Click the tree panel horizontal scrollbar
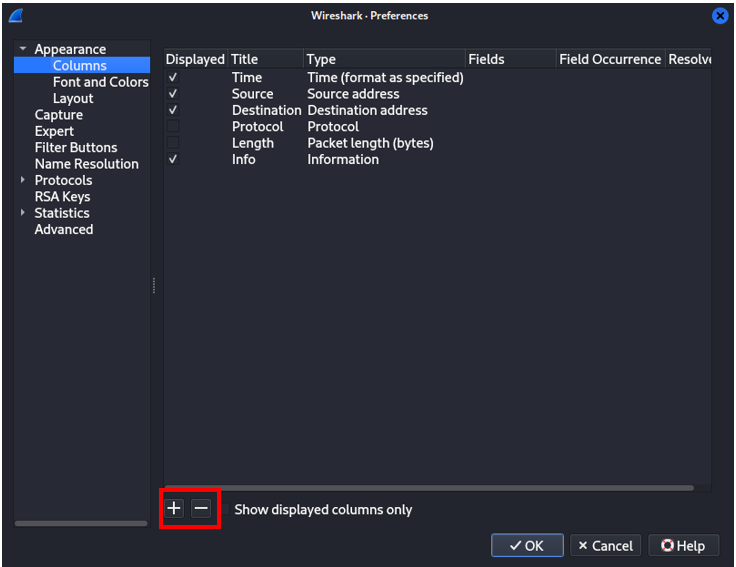 pyautogui.click(x=81, y=523)
